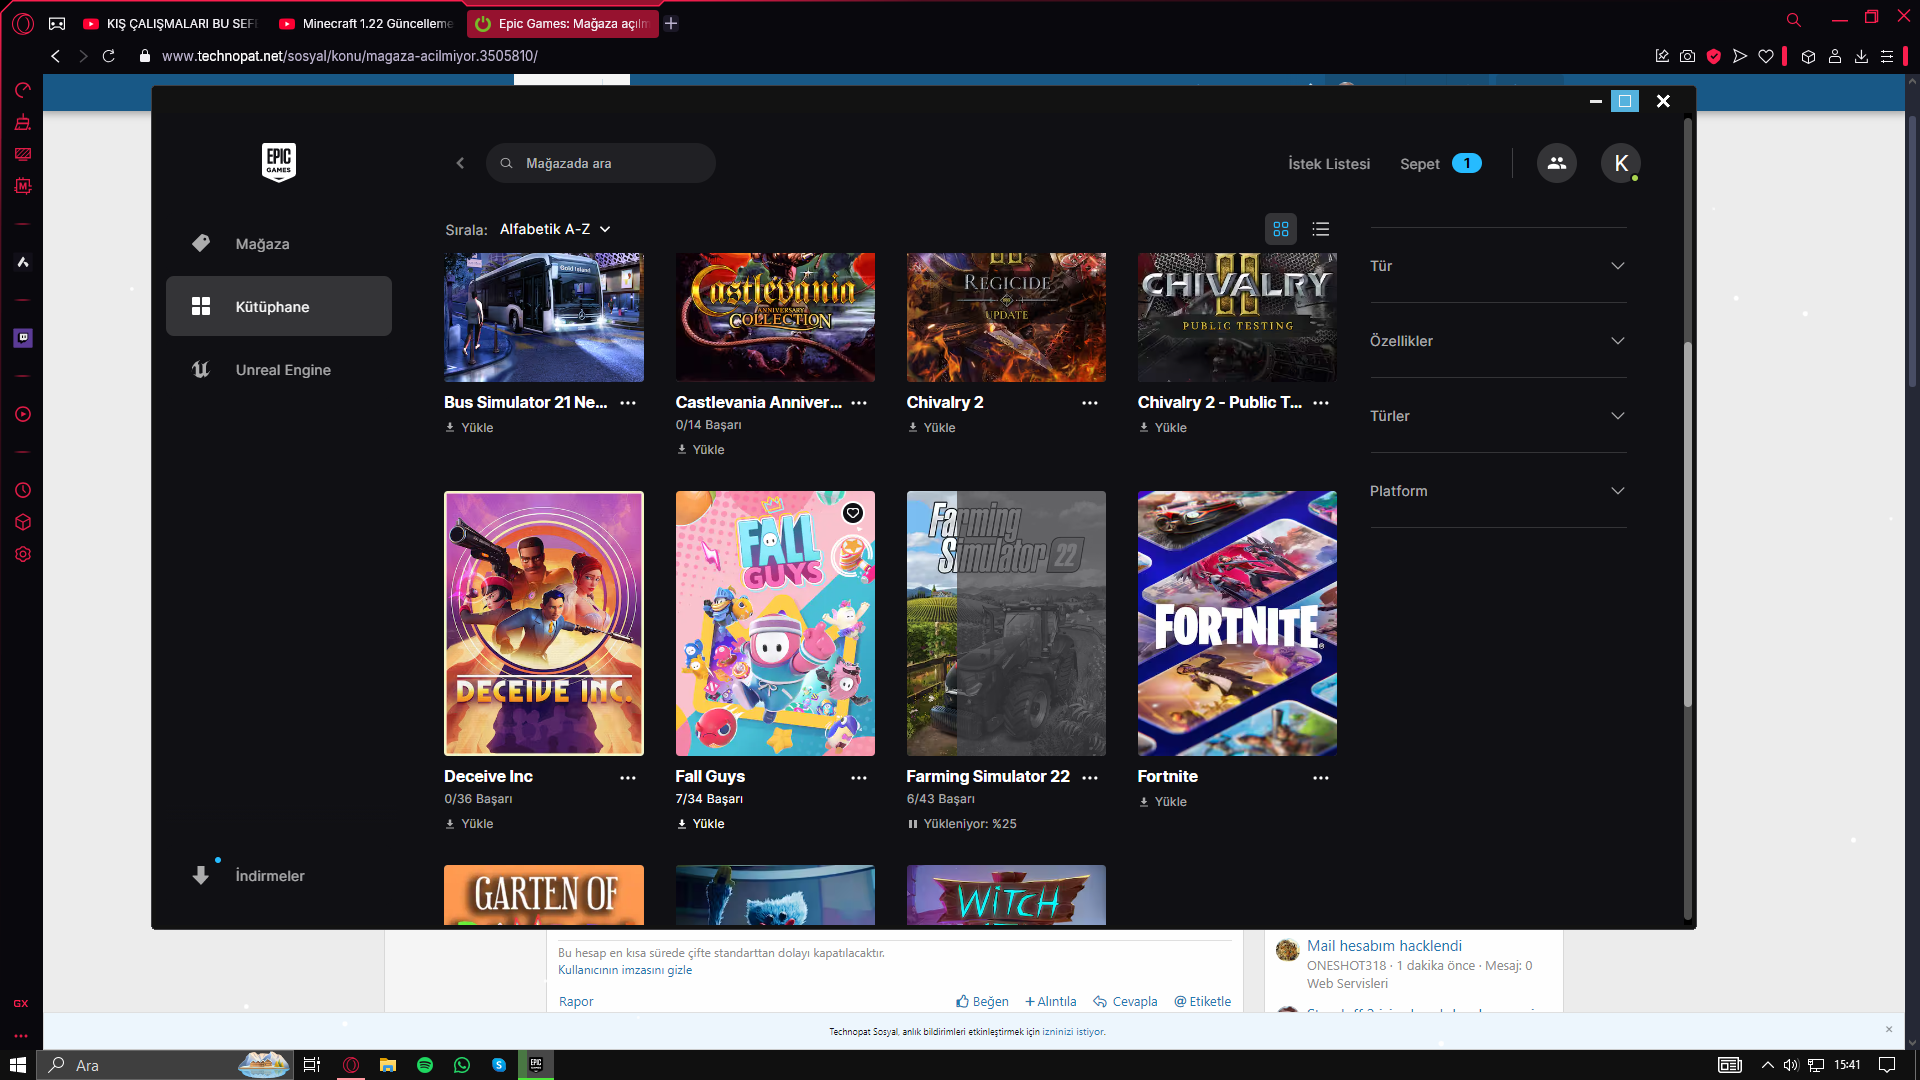Pause the Farming Simulator 22 download
Viewport: 1920px width, 1080px height.
pyautogui.click(x=912, y=824)
